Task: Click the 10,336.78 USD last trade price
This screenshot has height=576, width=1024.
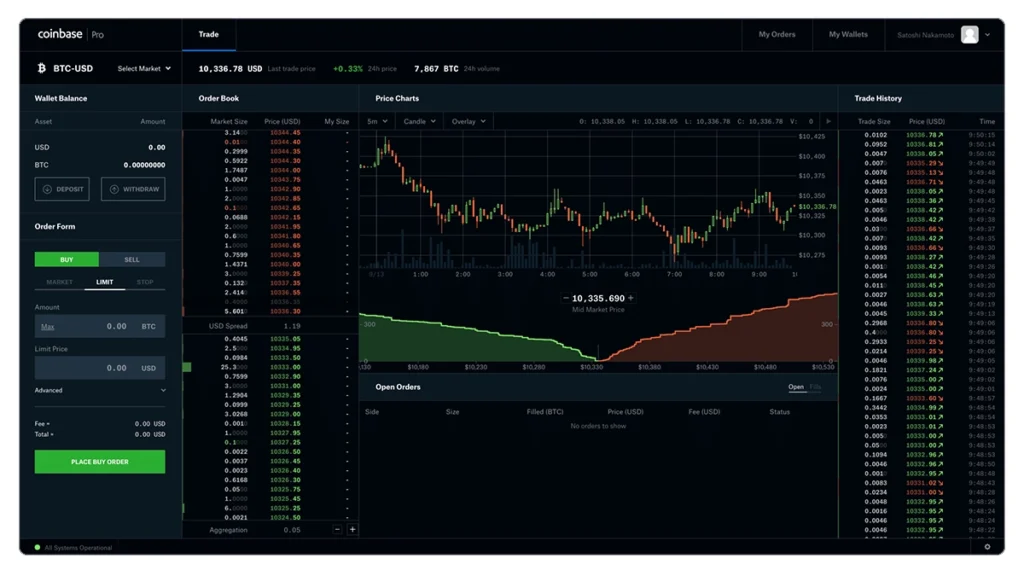Action: click(230, 69)
